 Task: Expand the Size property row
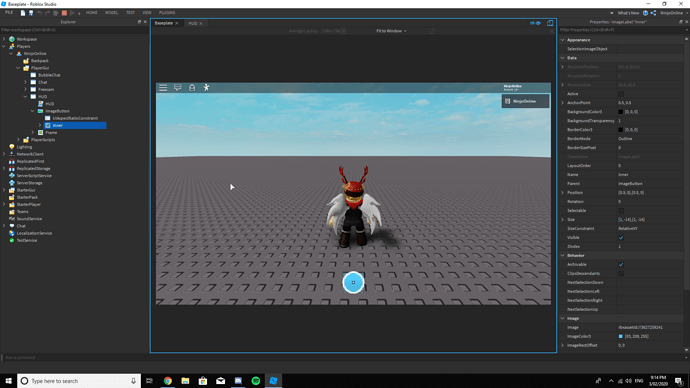(562, 220)
